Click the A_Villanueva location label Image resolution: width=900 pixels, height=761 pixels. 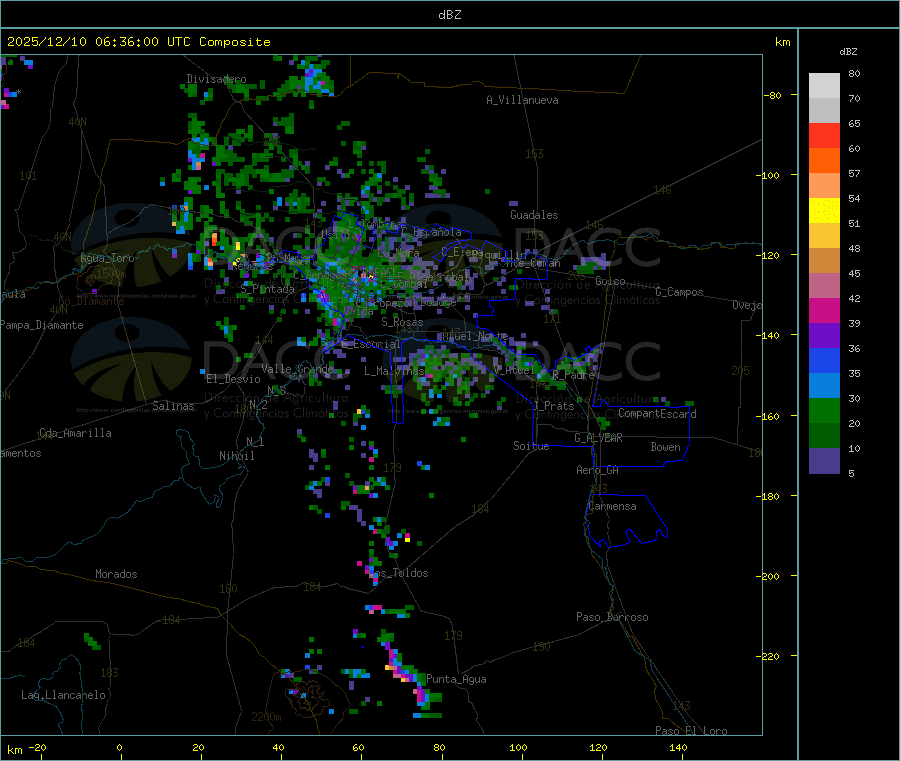coord(522,100)
